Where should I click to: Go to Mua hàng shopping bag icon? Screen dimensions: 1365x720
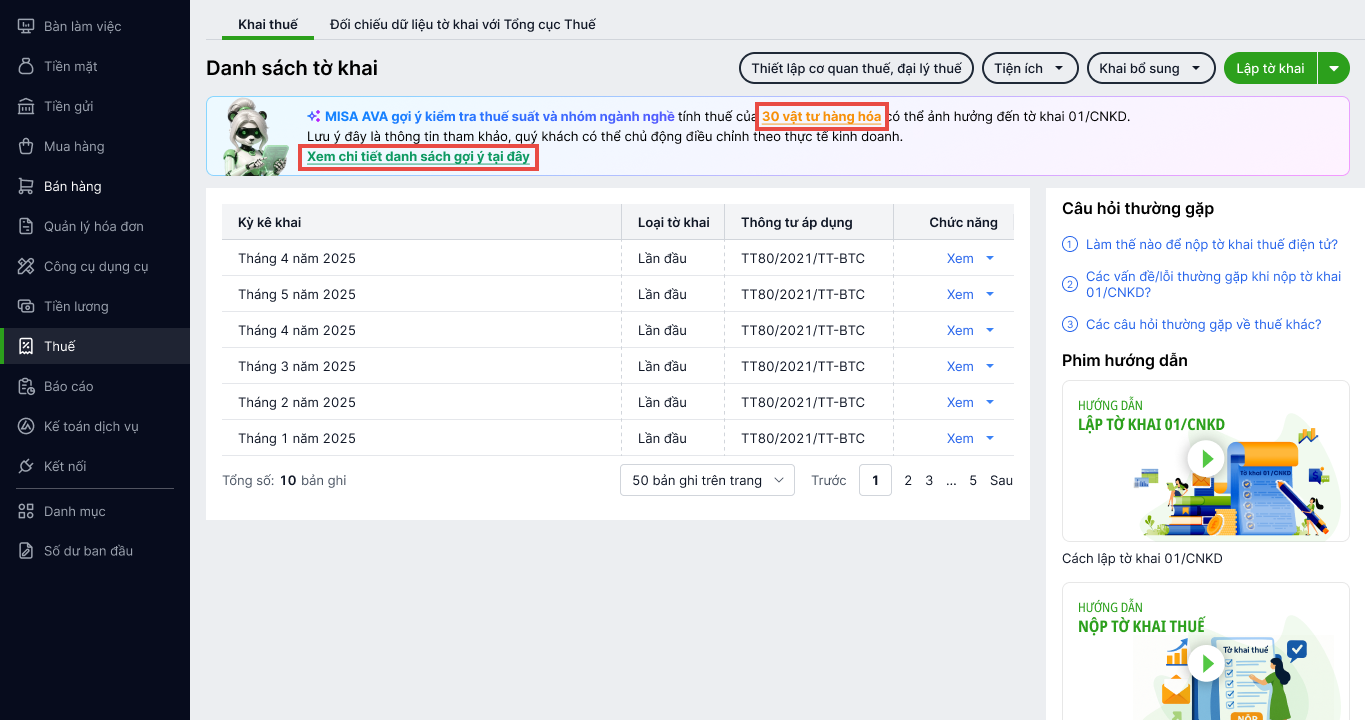[x=26, y=146]
